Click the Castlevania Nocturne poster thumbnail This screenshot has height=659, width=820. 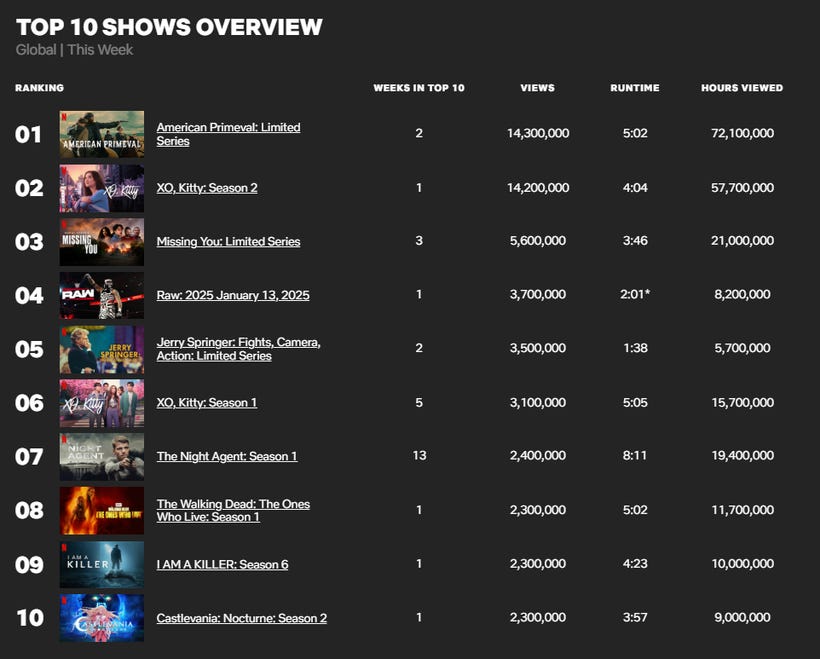(101, 618)
